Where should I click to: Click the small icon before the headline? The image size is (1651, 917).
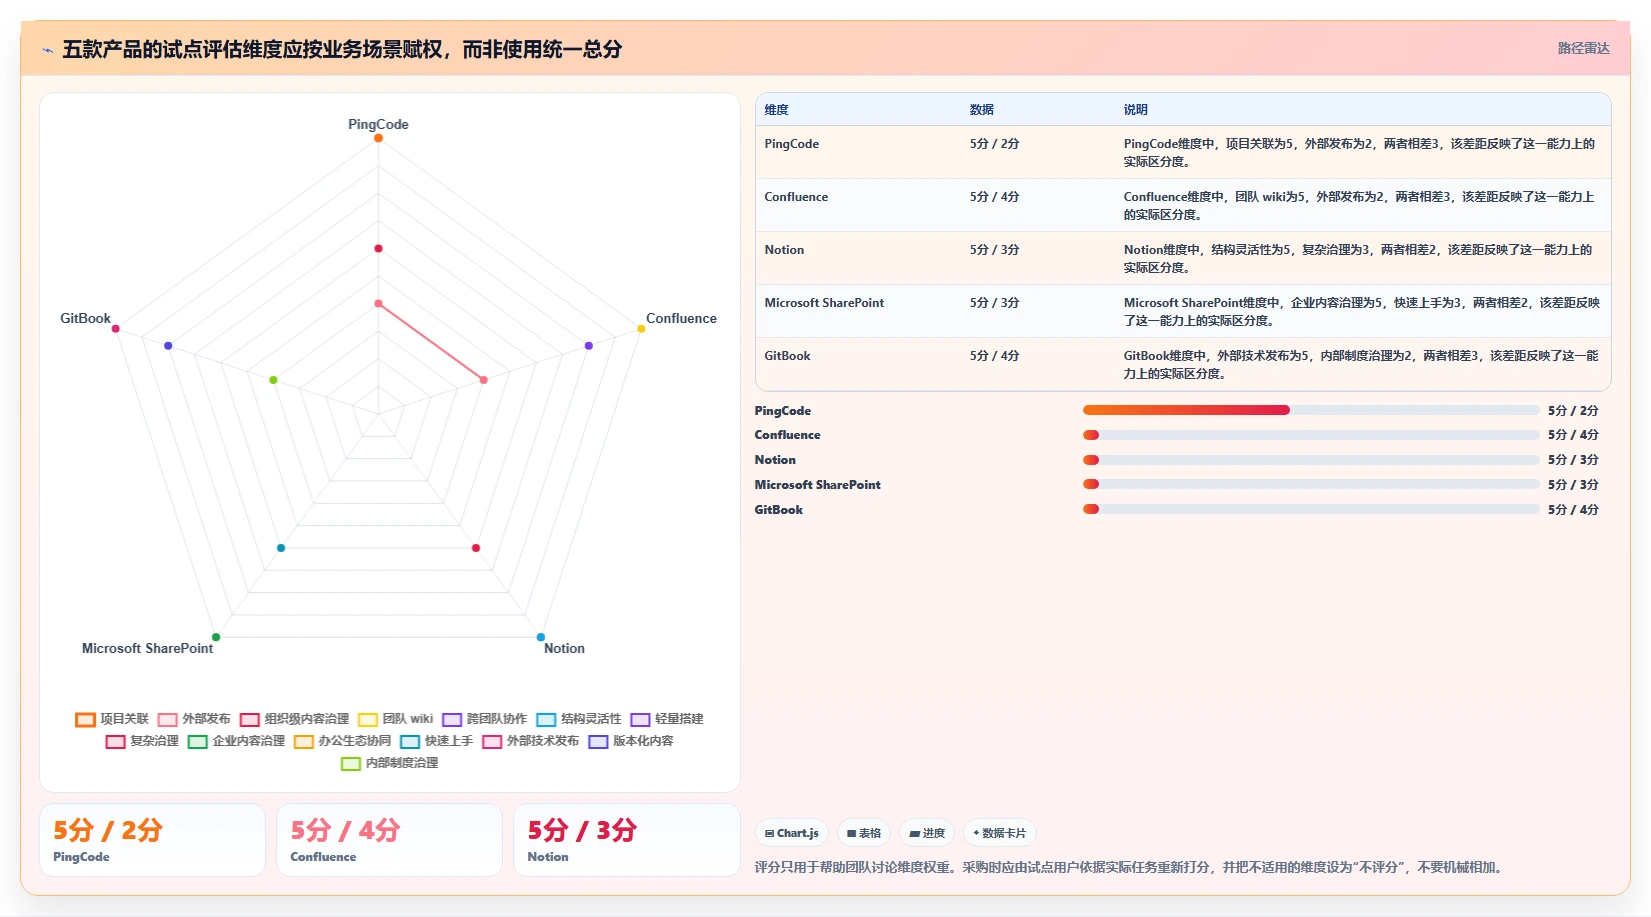[47, 50]
